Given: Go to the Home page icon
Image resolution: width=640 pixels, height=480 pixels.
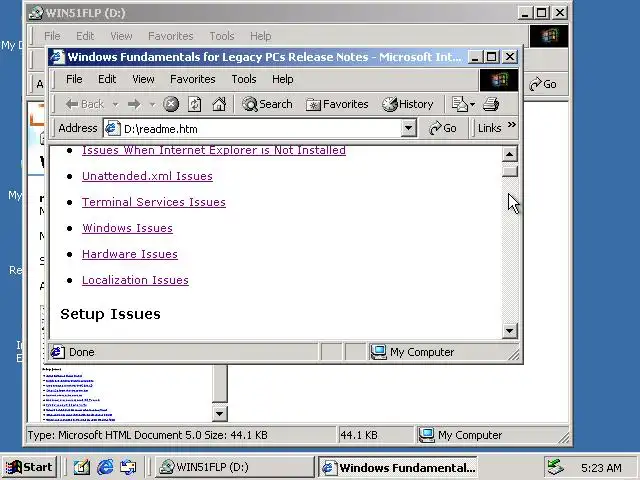Looking at the screenshot, I should pos(219,104).
